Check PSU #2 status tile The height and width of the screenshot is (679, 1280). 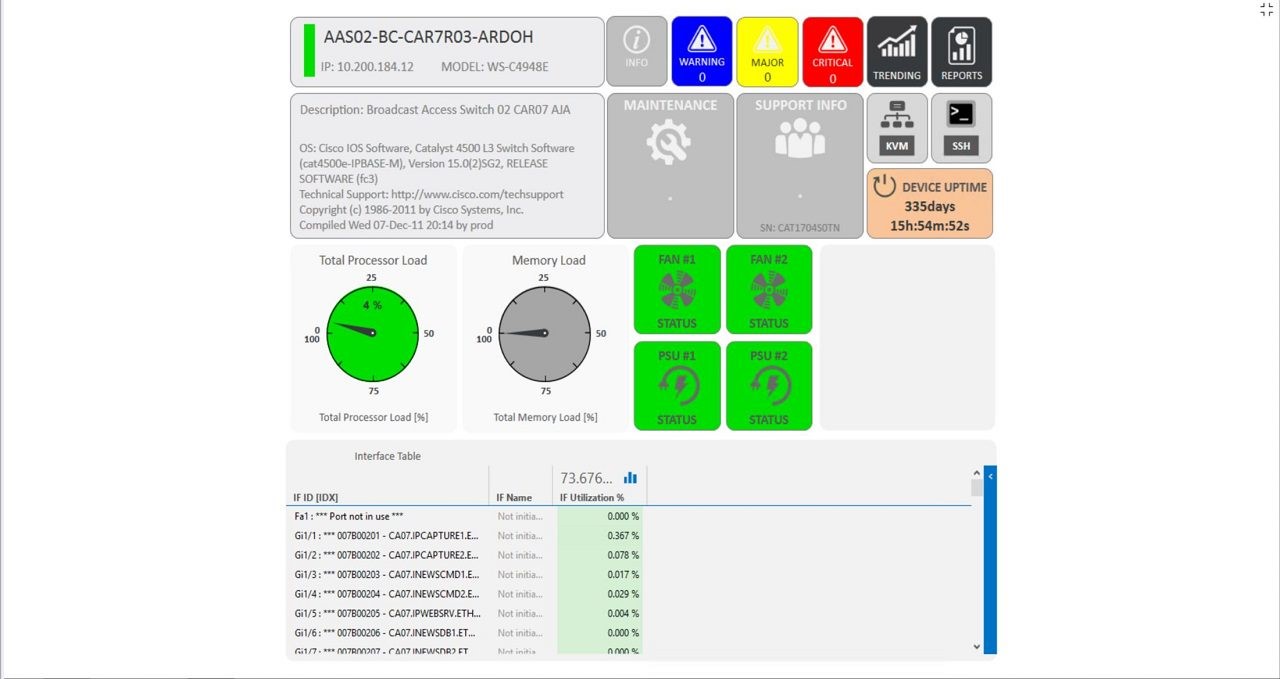[x=769, y=386]
